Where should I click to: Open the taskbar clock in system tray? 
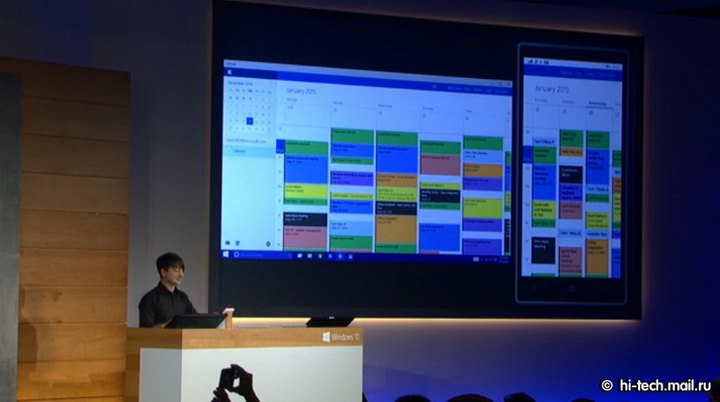pos(503,260)
